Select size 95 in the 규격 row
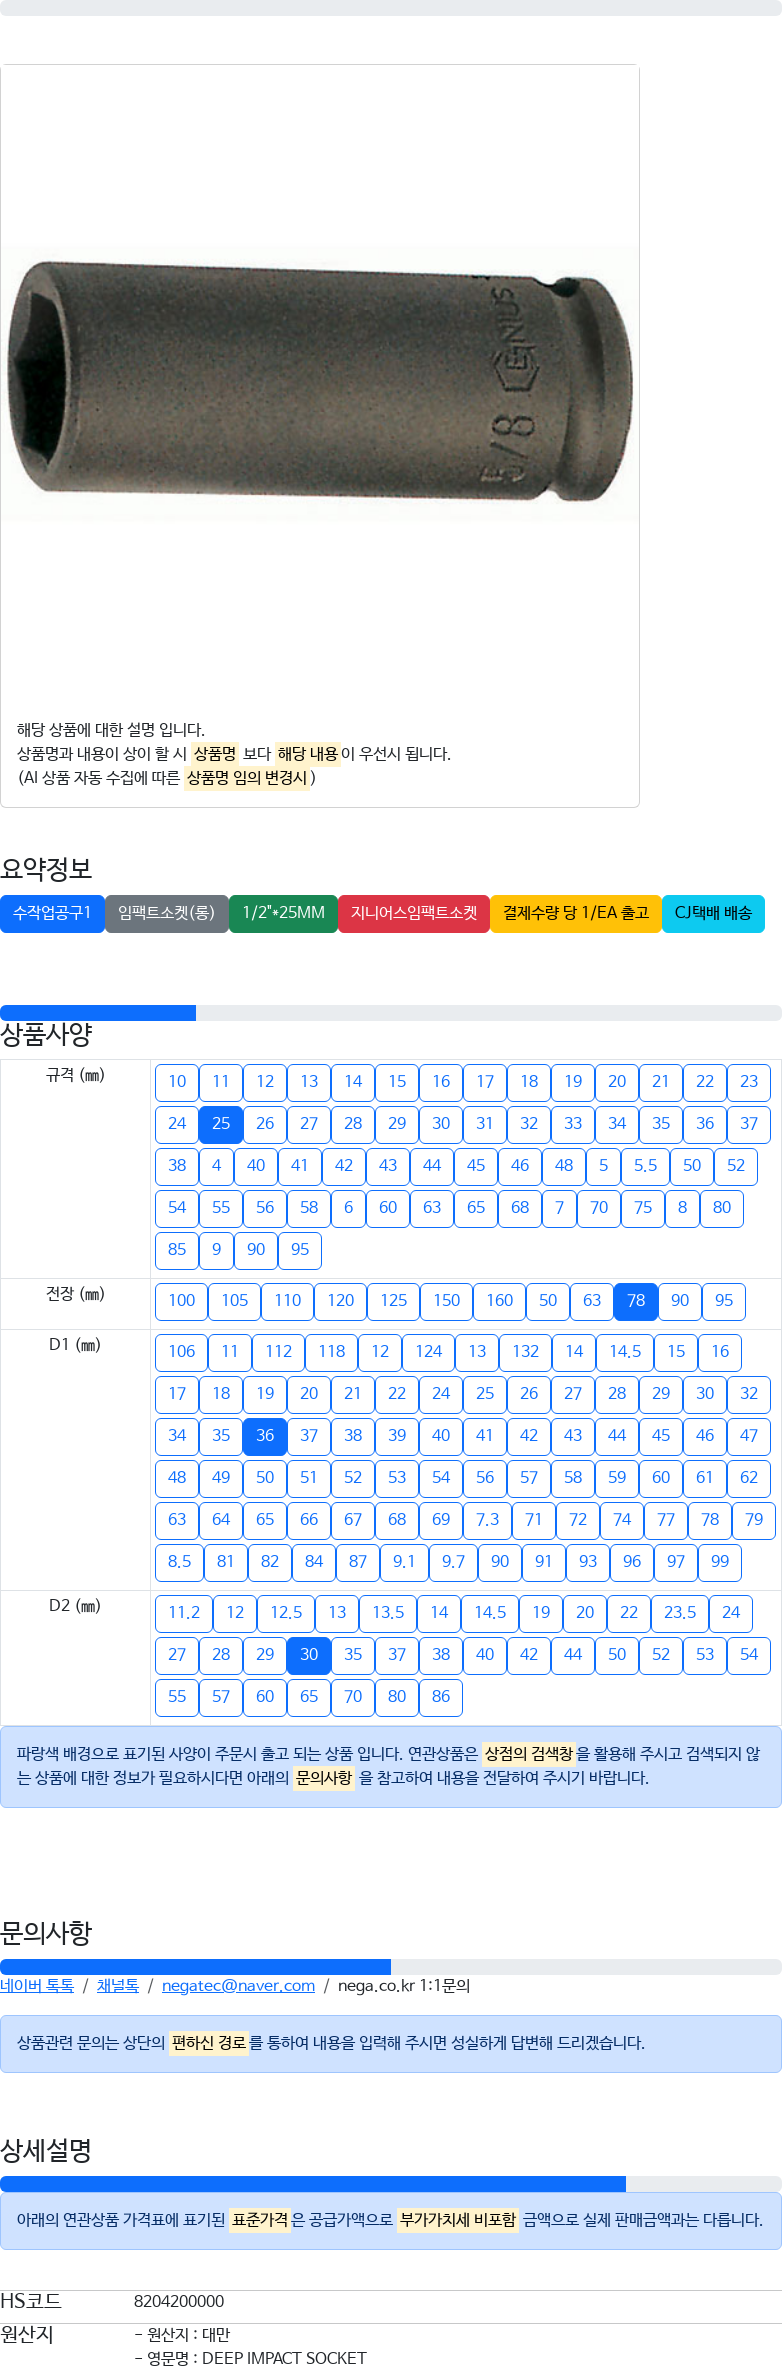Viewport: 782px width, 2372px height. (300, 1250)
